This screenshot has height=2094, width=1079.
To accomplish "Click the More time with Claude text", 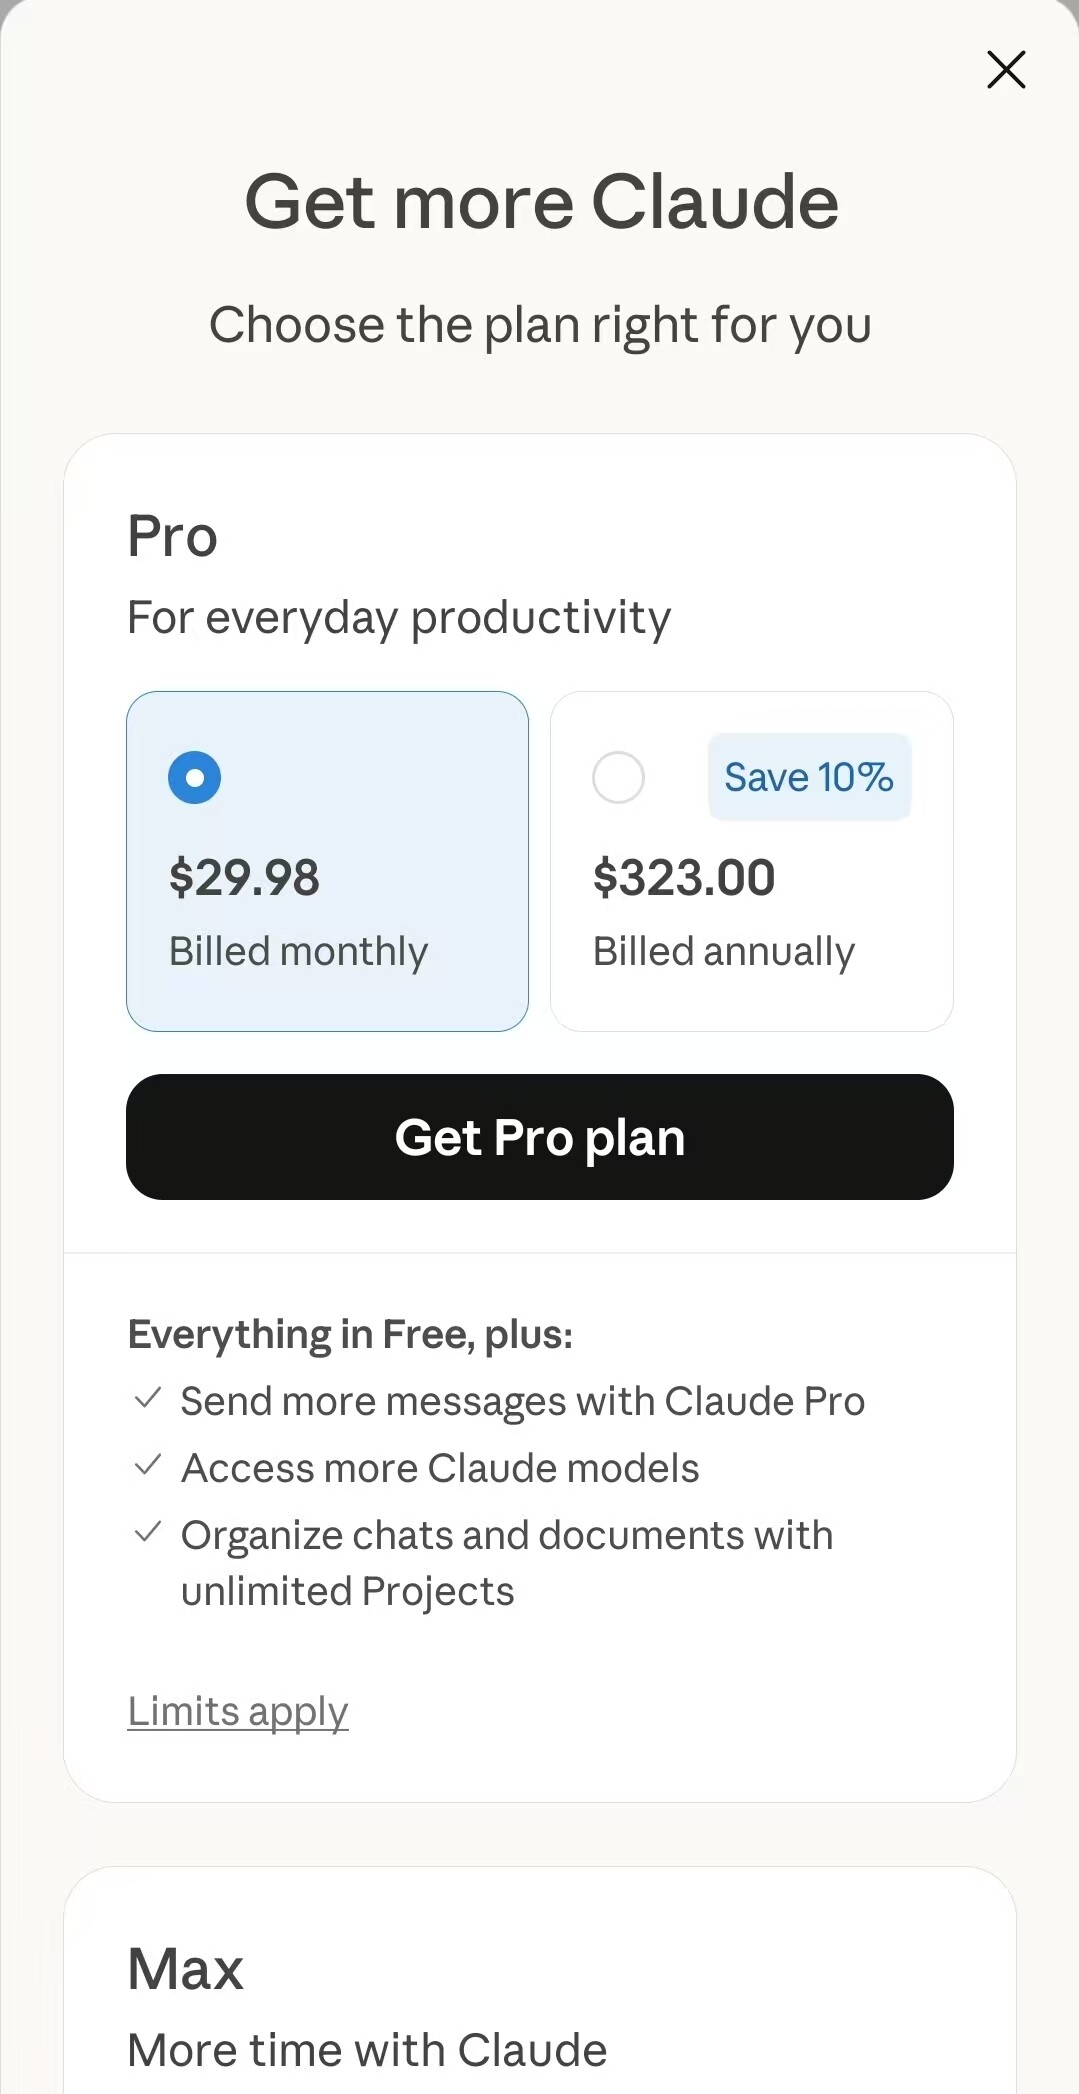I will coord(367,2050).
